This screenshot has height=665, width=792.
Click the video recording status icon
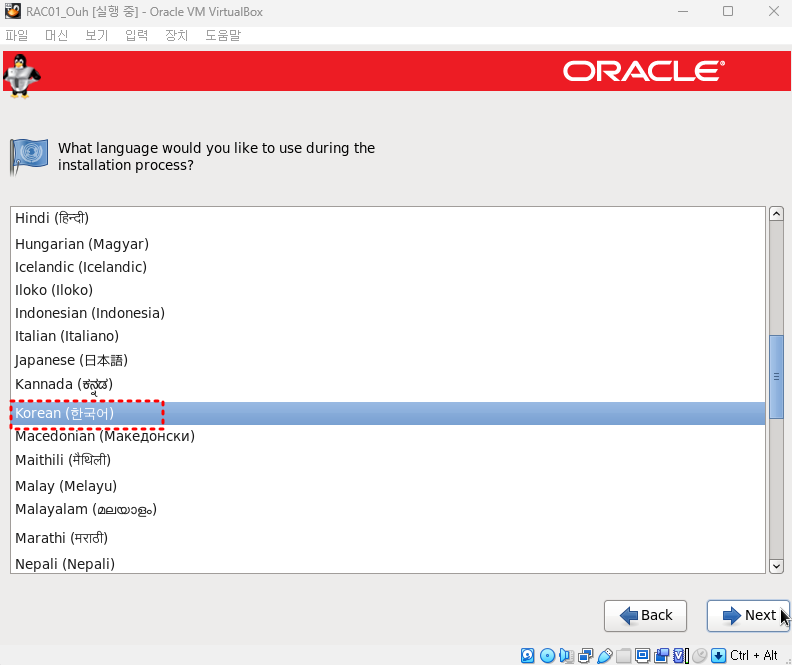[x=661, y=655]
